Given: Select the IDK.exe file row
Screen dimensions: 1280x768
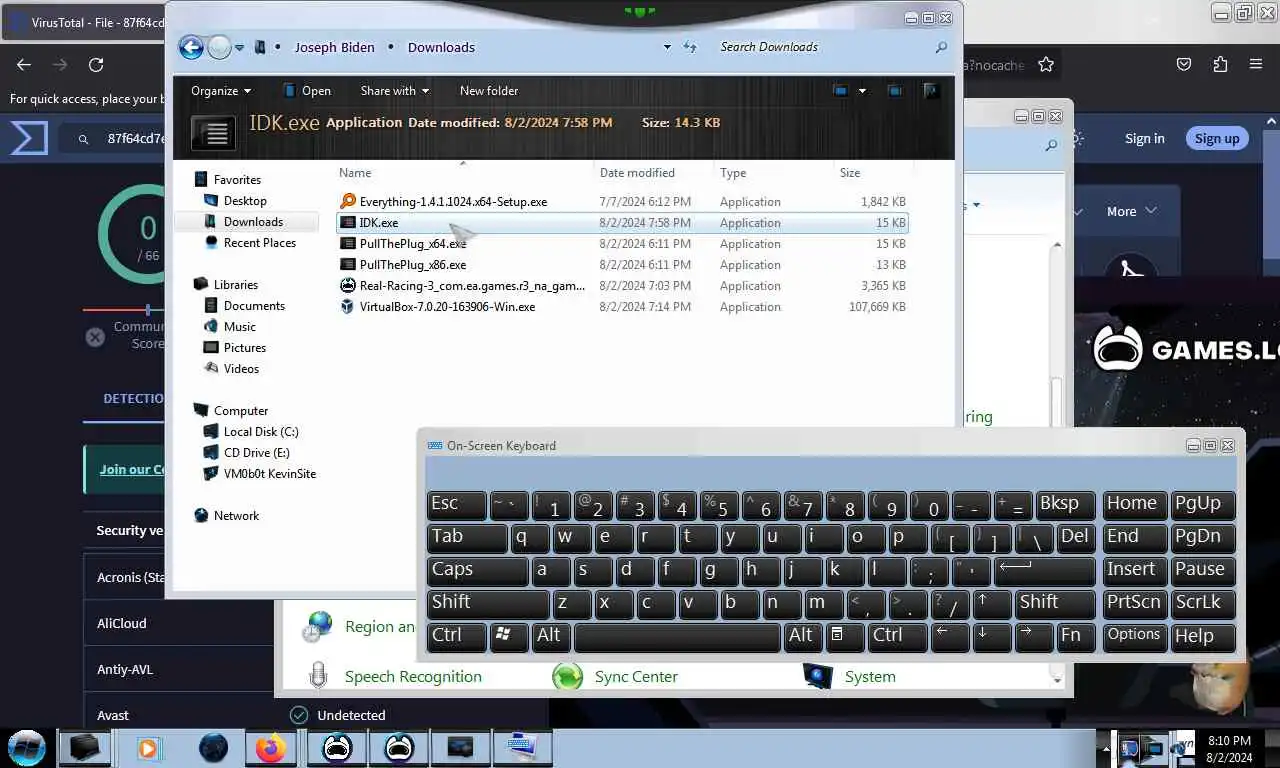Looking at the screenshot, I should tap(622, 223).
